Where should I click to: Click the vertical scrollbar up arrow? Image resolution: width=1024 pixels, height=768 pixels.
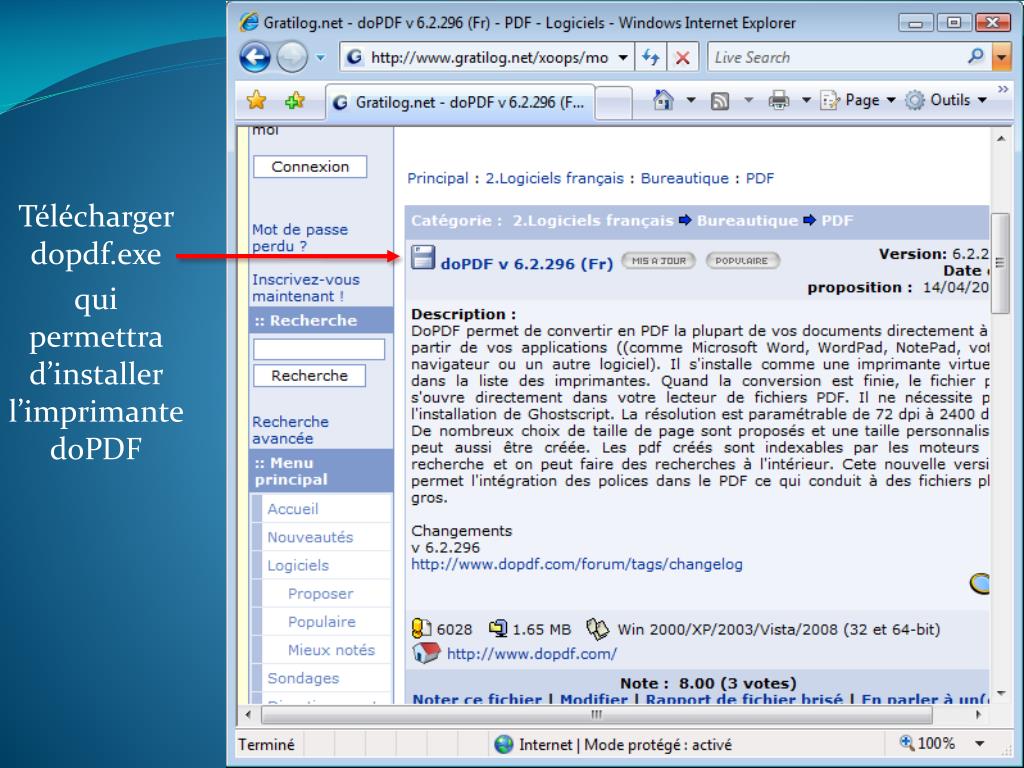click(1001, 138)
